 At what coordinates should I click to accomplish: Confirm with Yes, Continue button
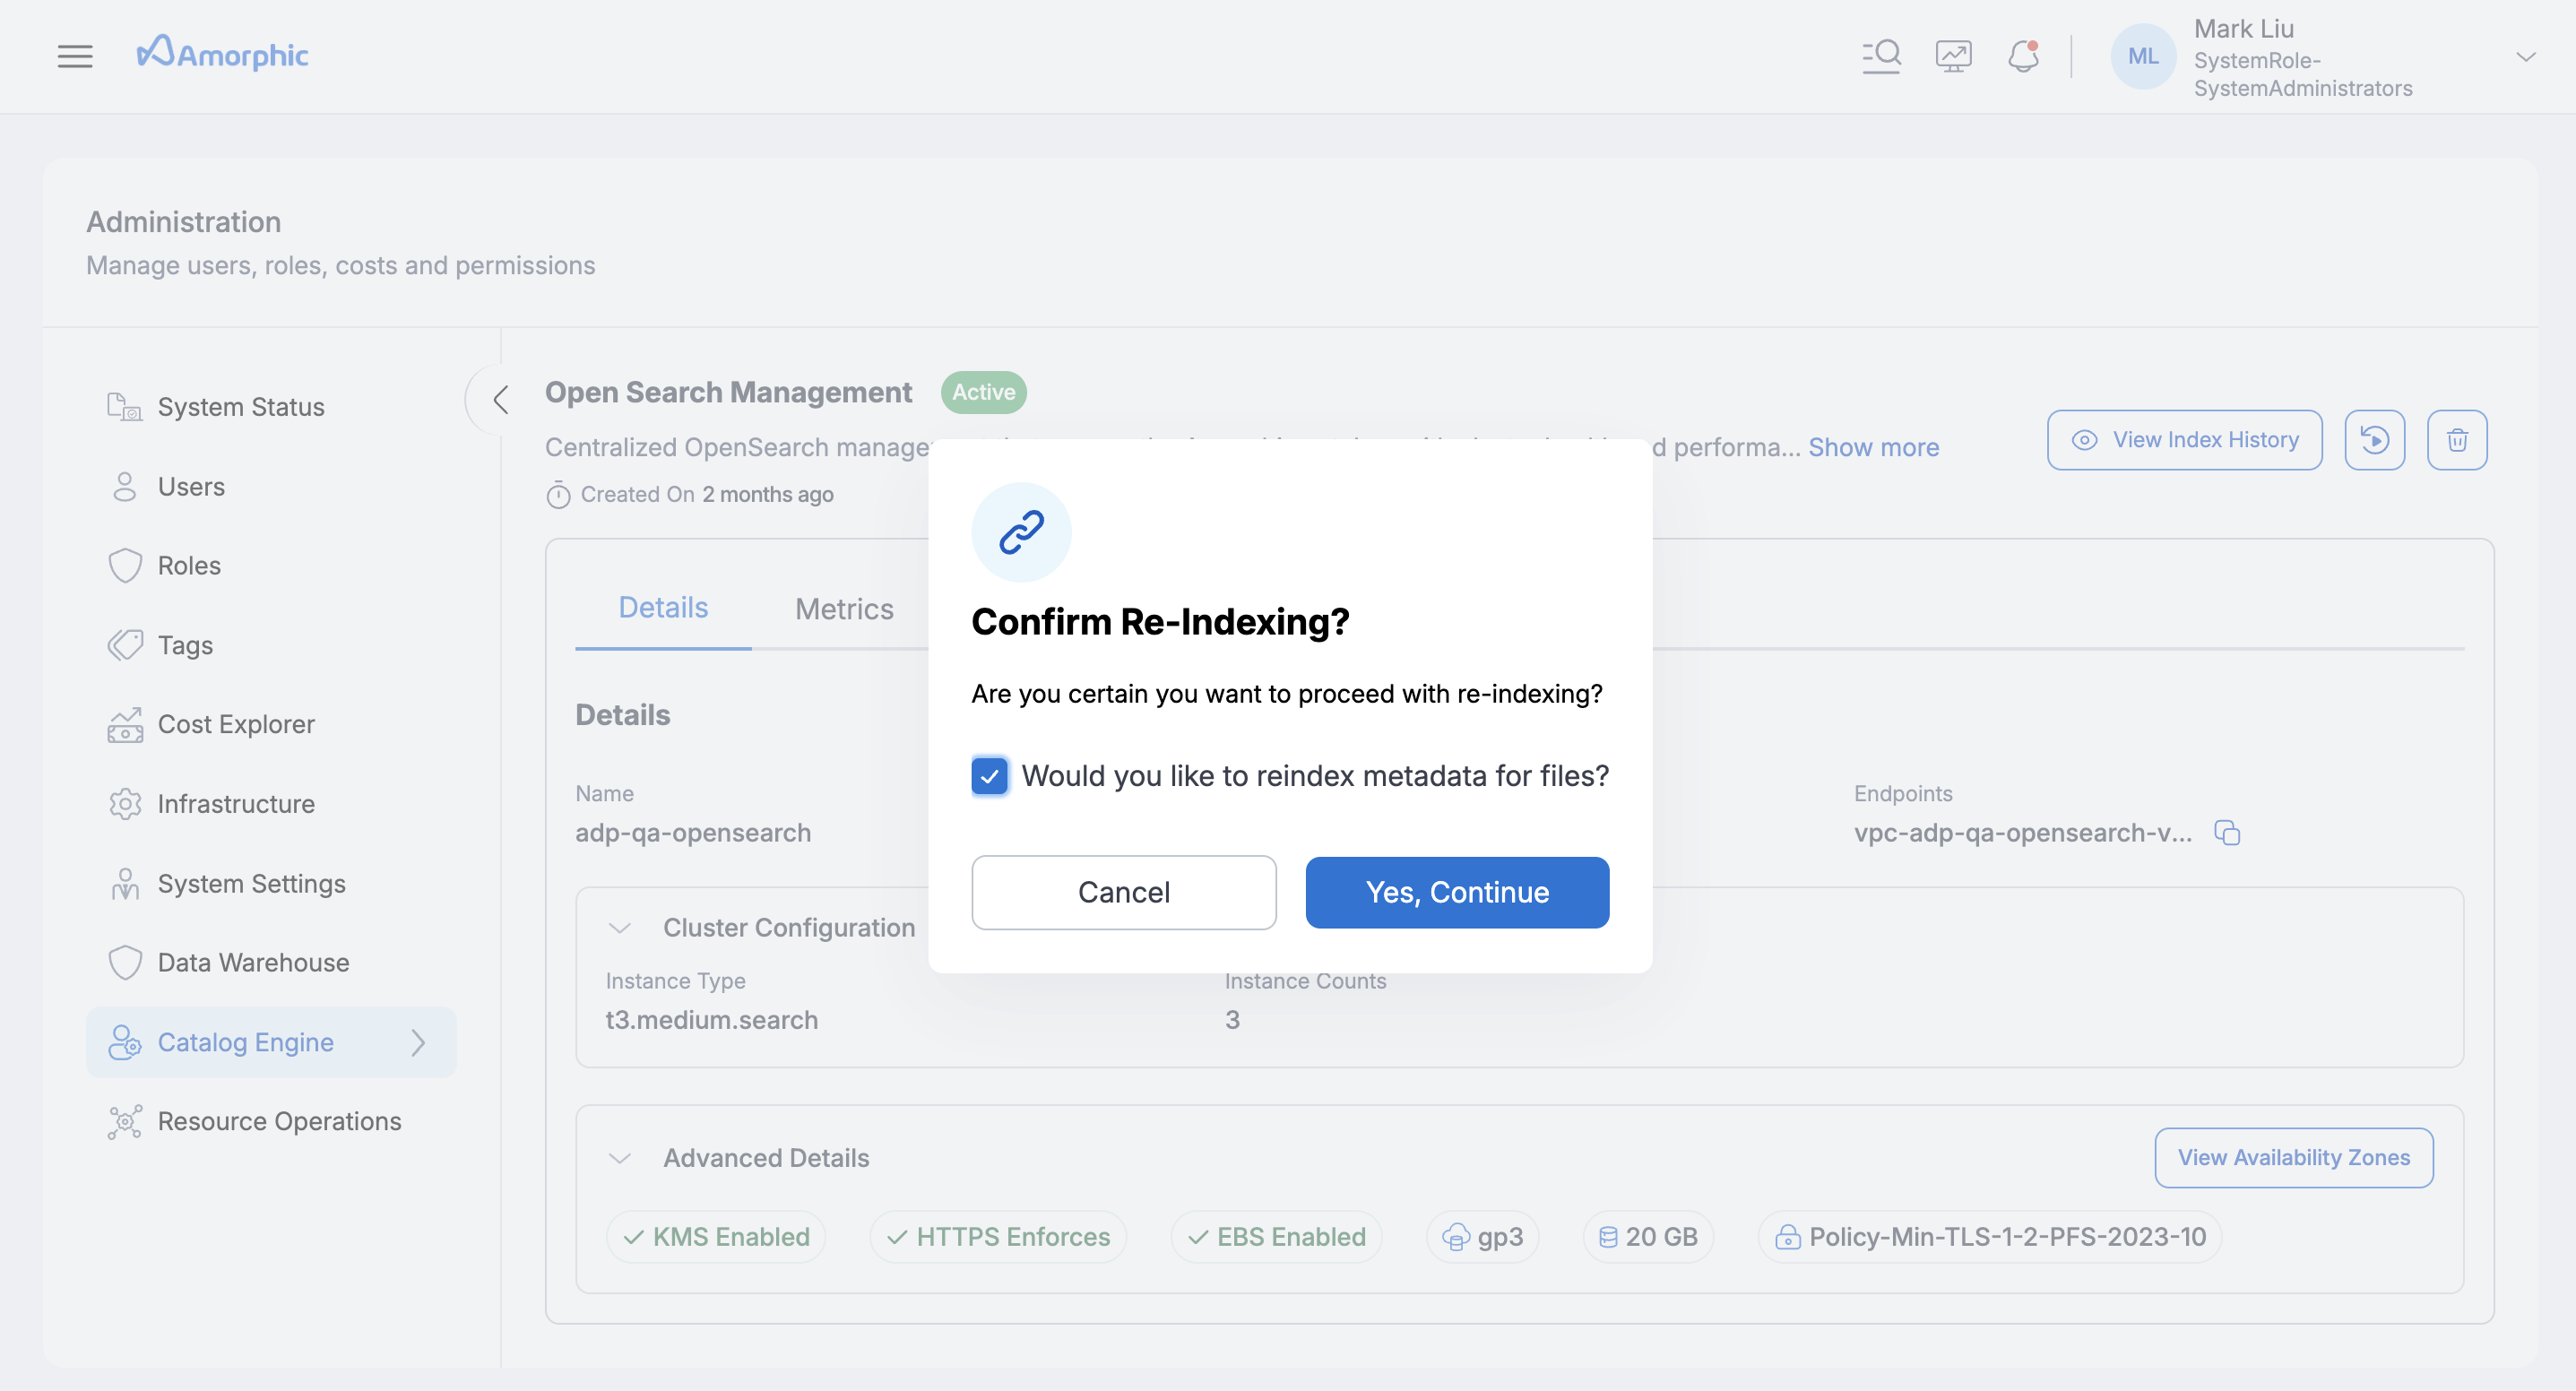pyautogui.click(x=1457, y=892)
